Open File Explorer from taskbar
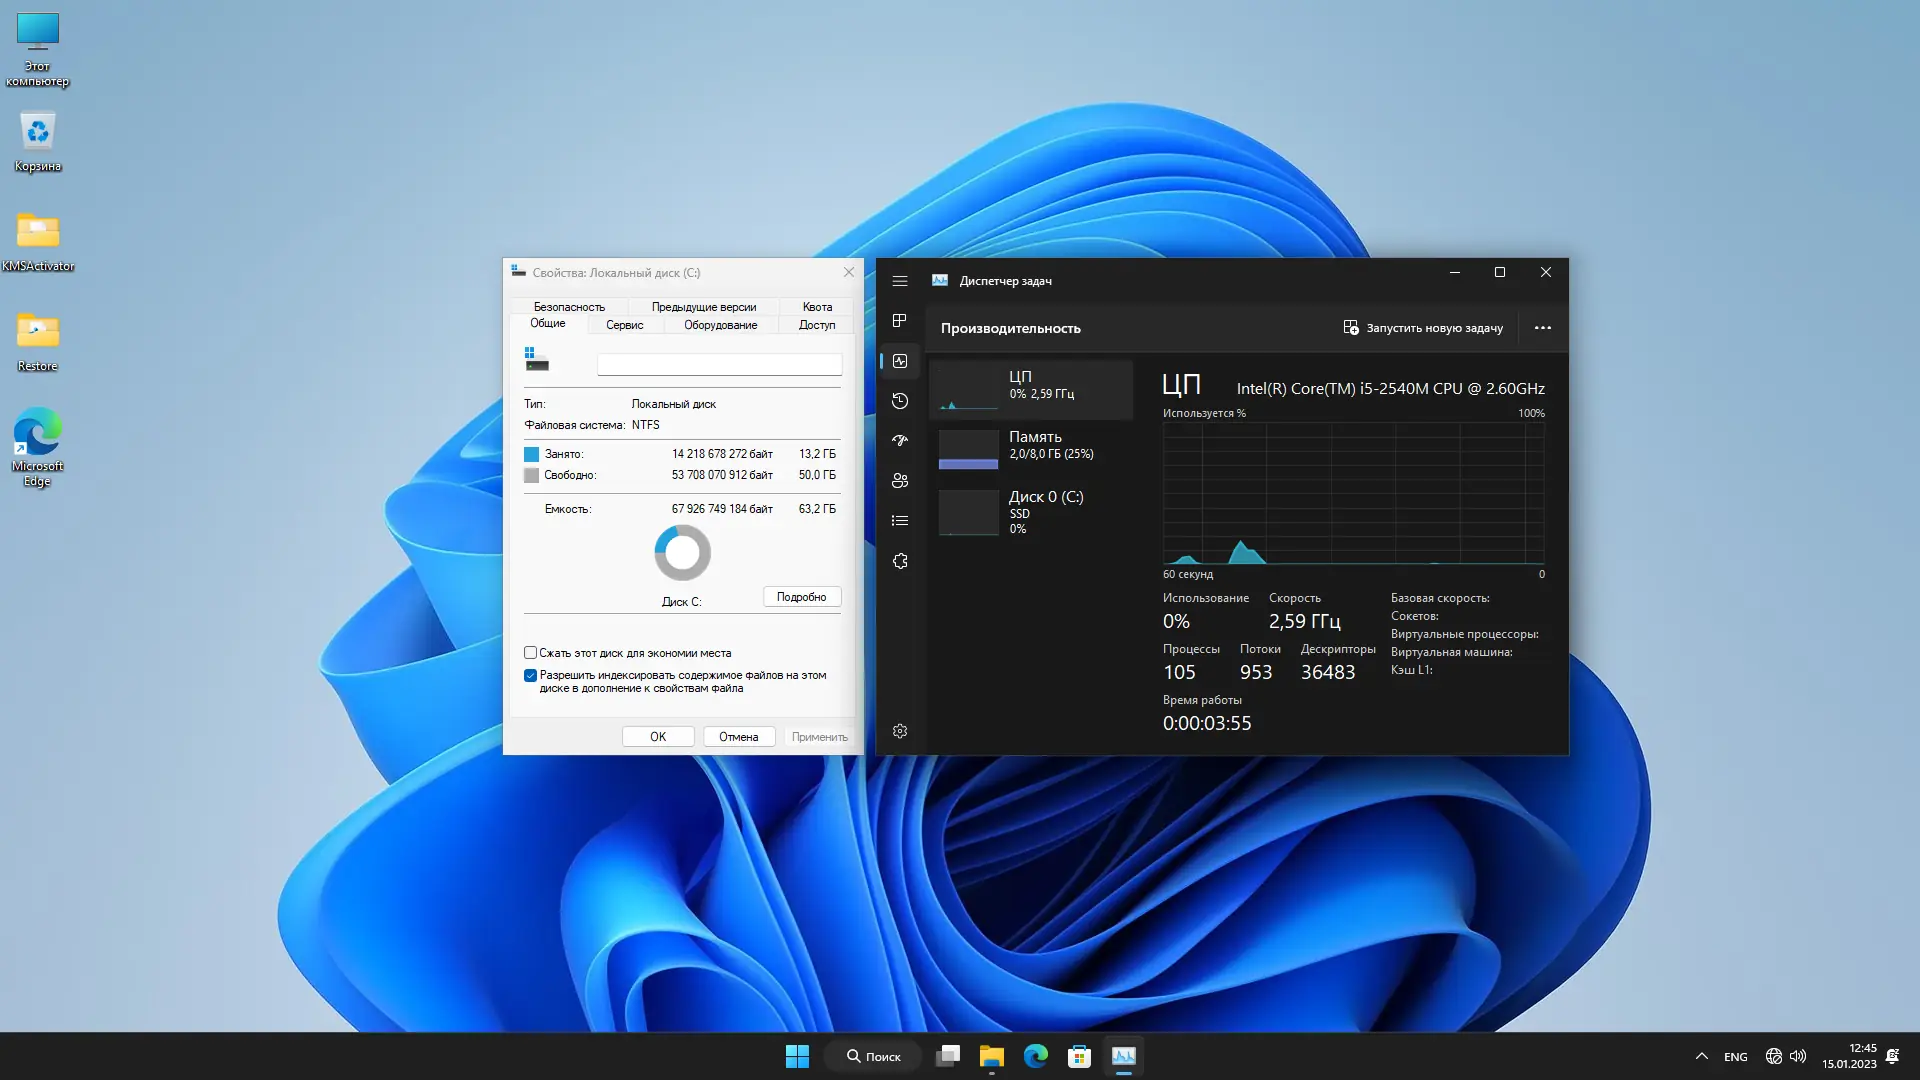 (x=991, y=1056)
